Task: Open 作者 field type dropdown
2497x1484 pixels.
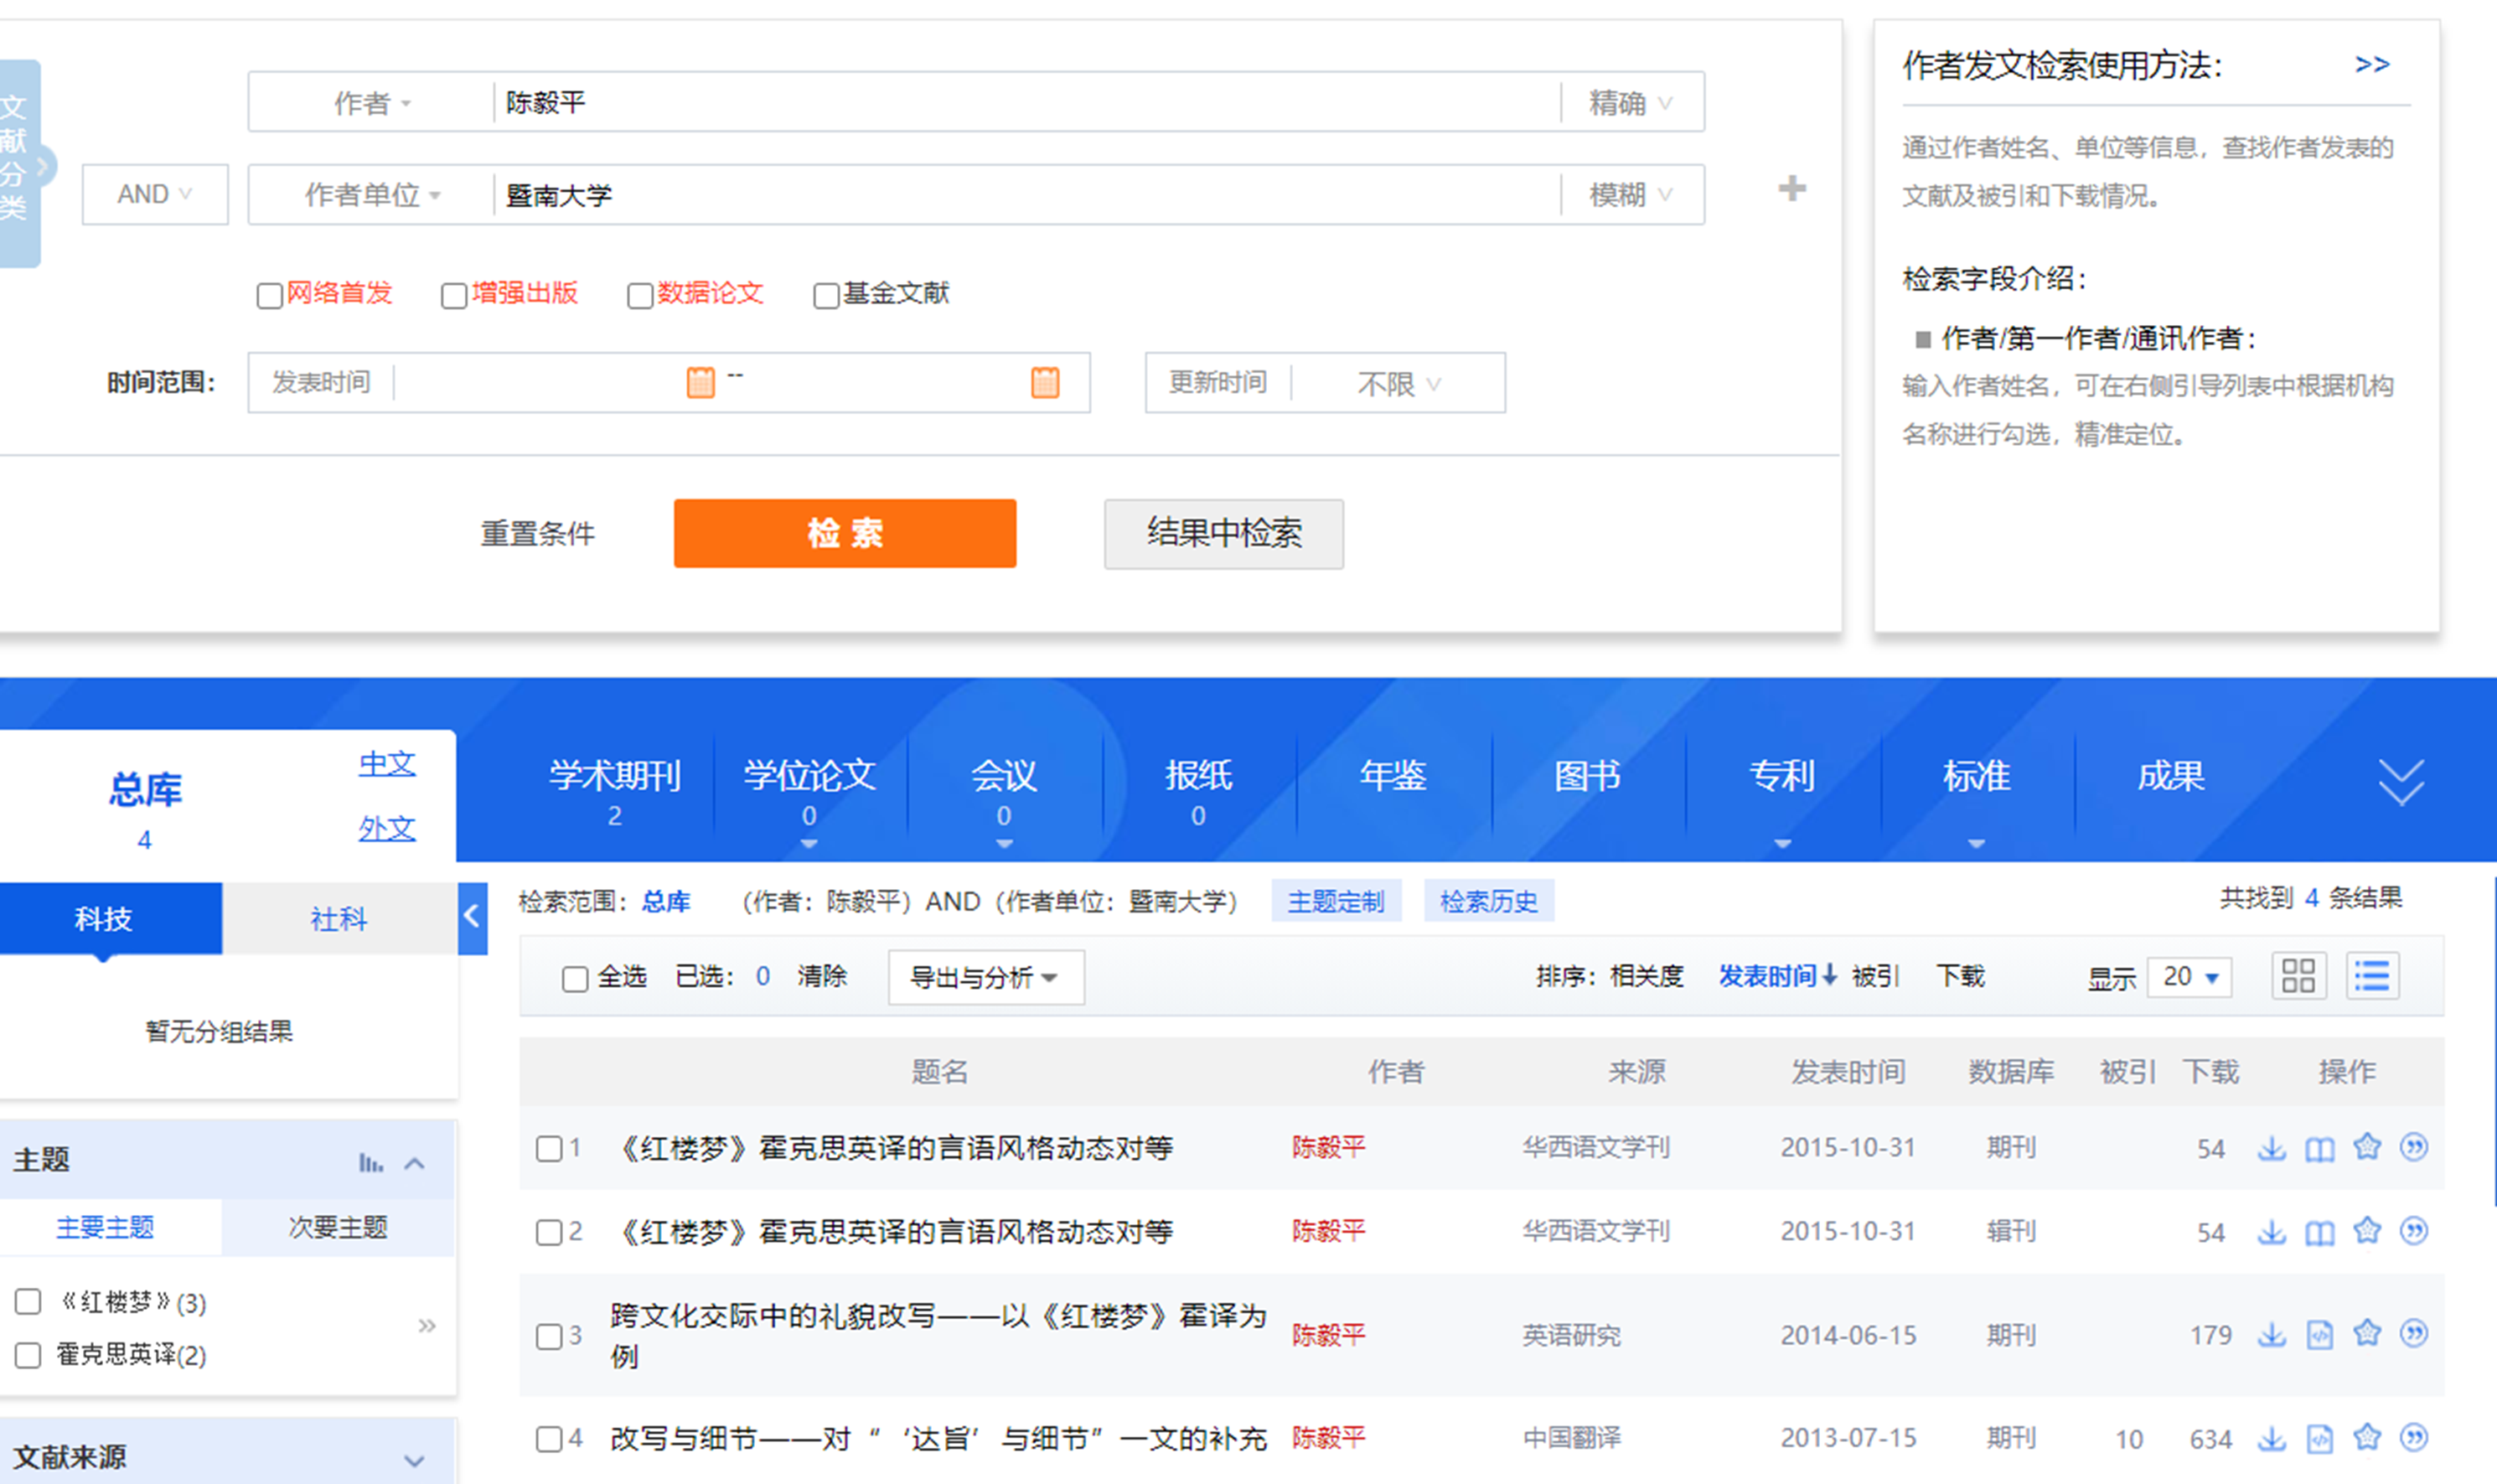Action: [x=372, y=103]
